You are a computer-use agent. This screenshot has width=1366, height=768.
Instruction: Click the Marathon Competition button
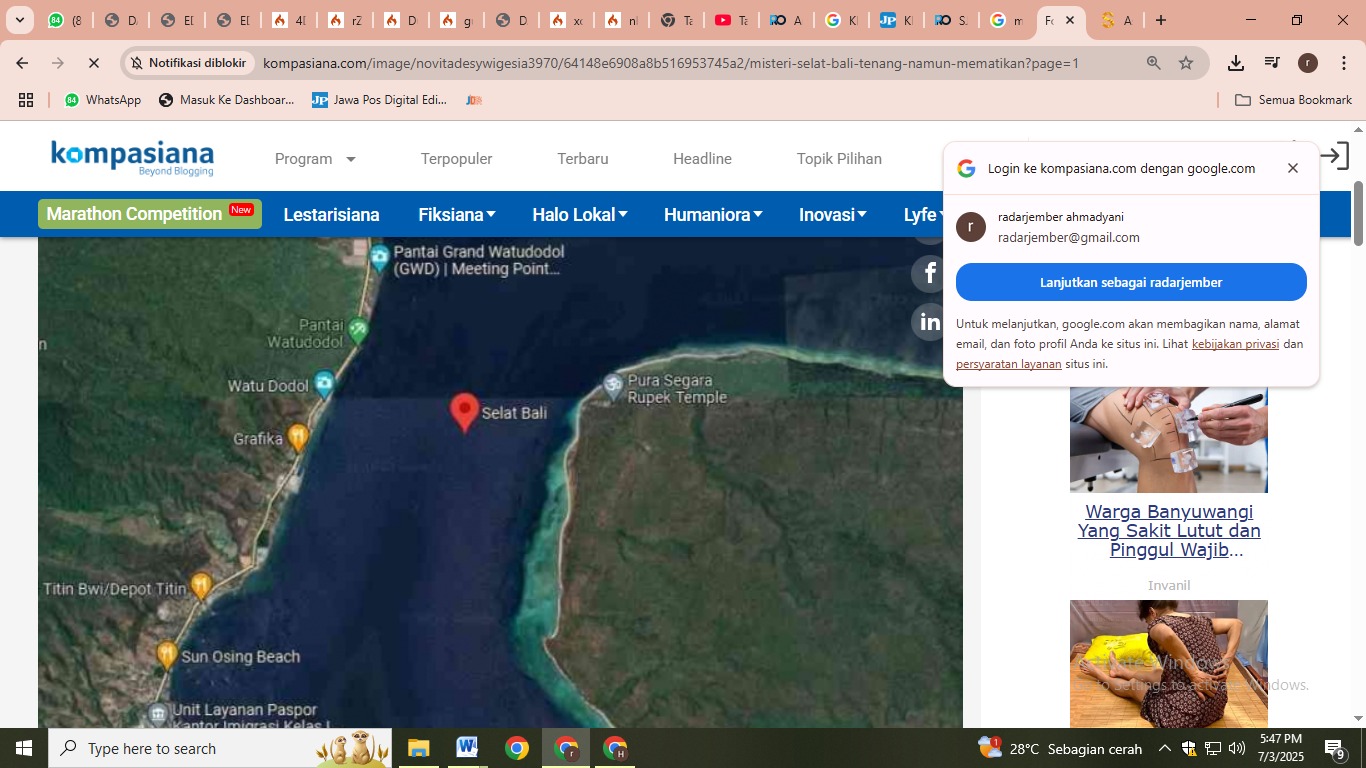(x=150, y=214)
